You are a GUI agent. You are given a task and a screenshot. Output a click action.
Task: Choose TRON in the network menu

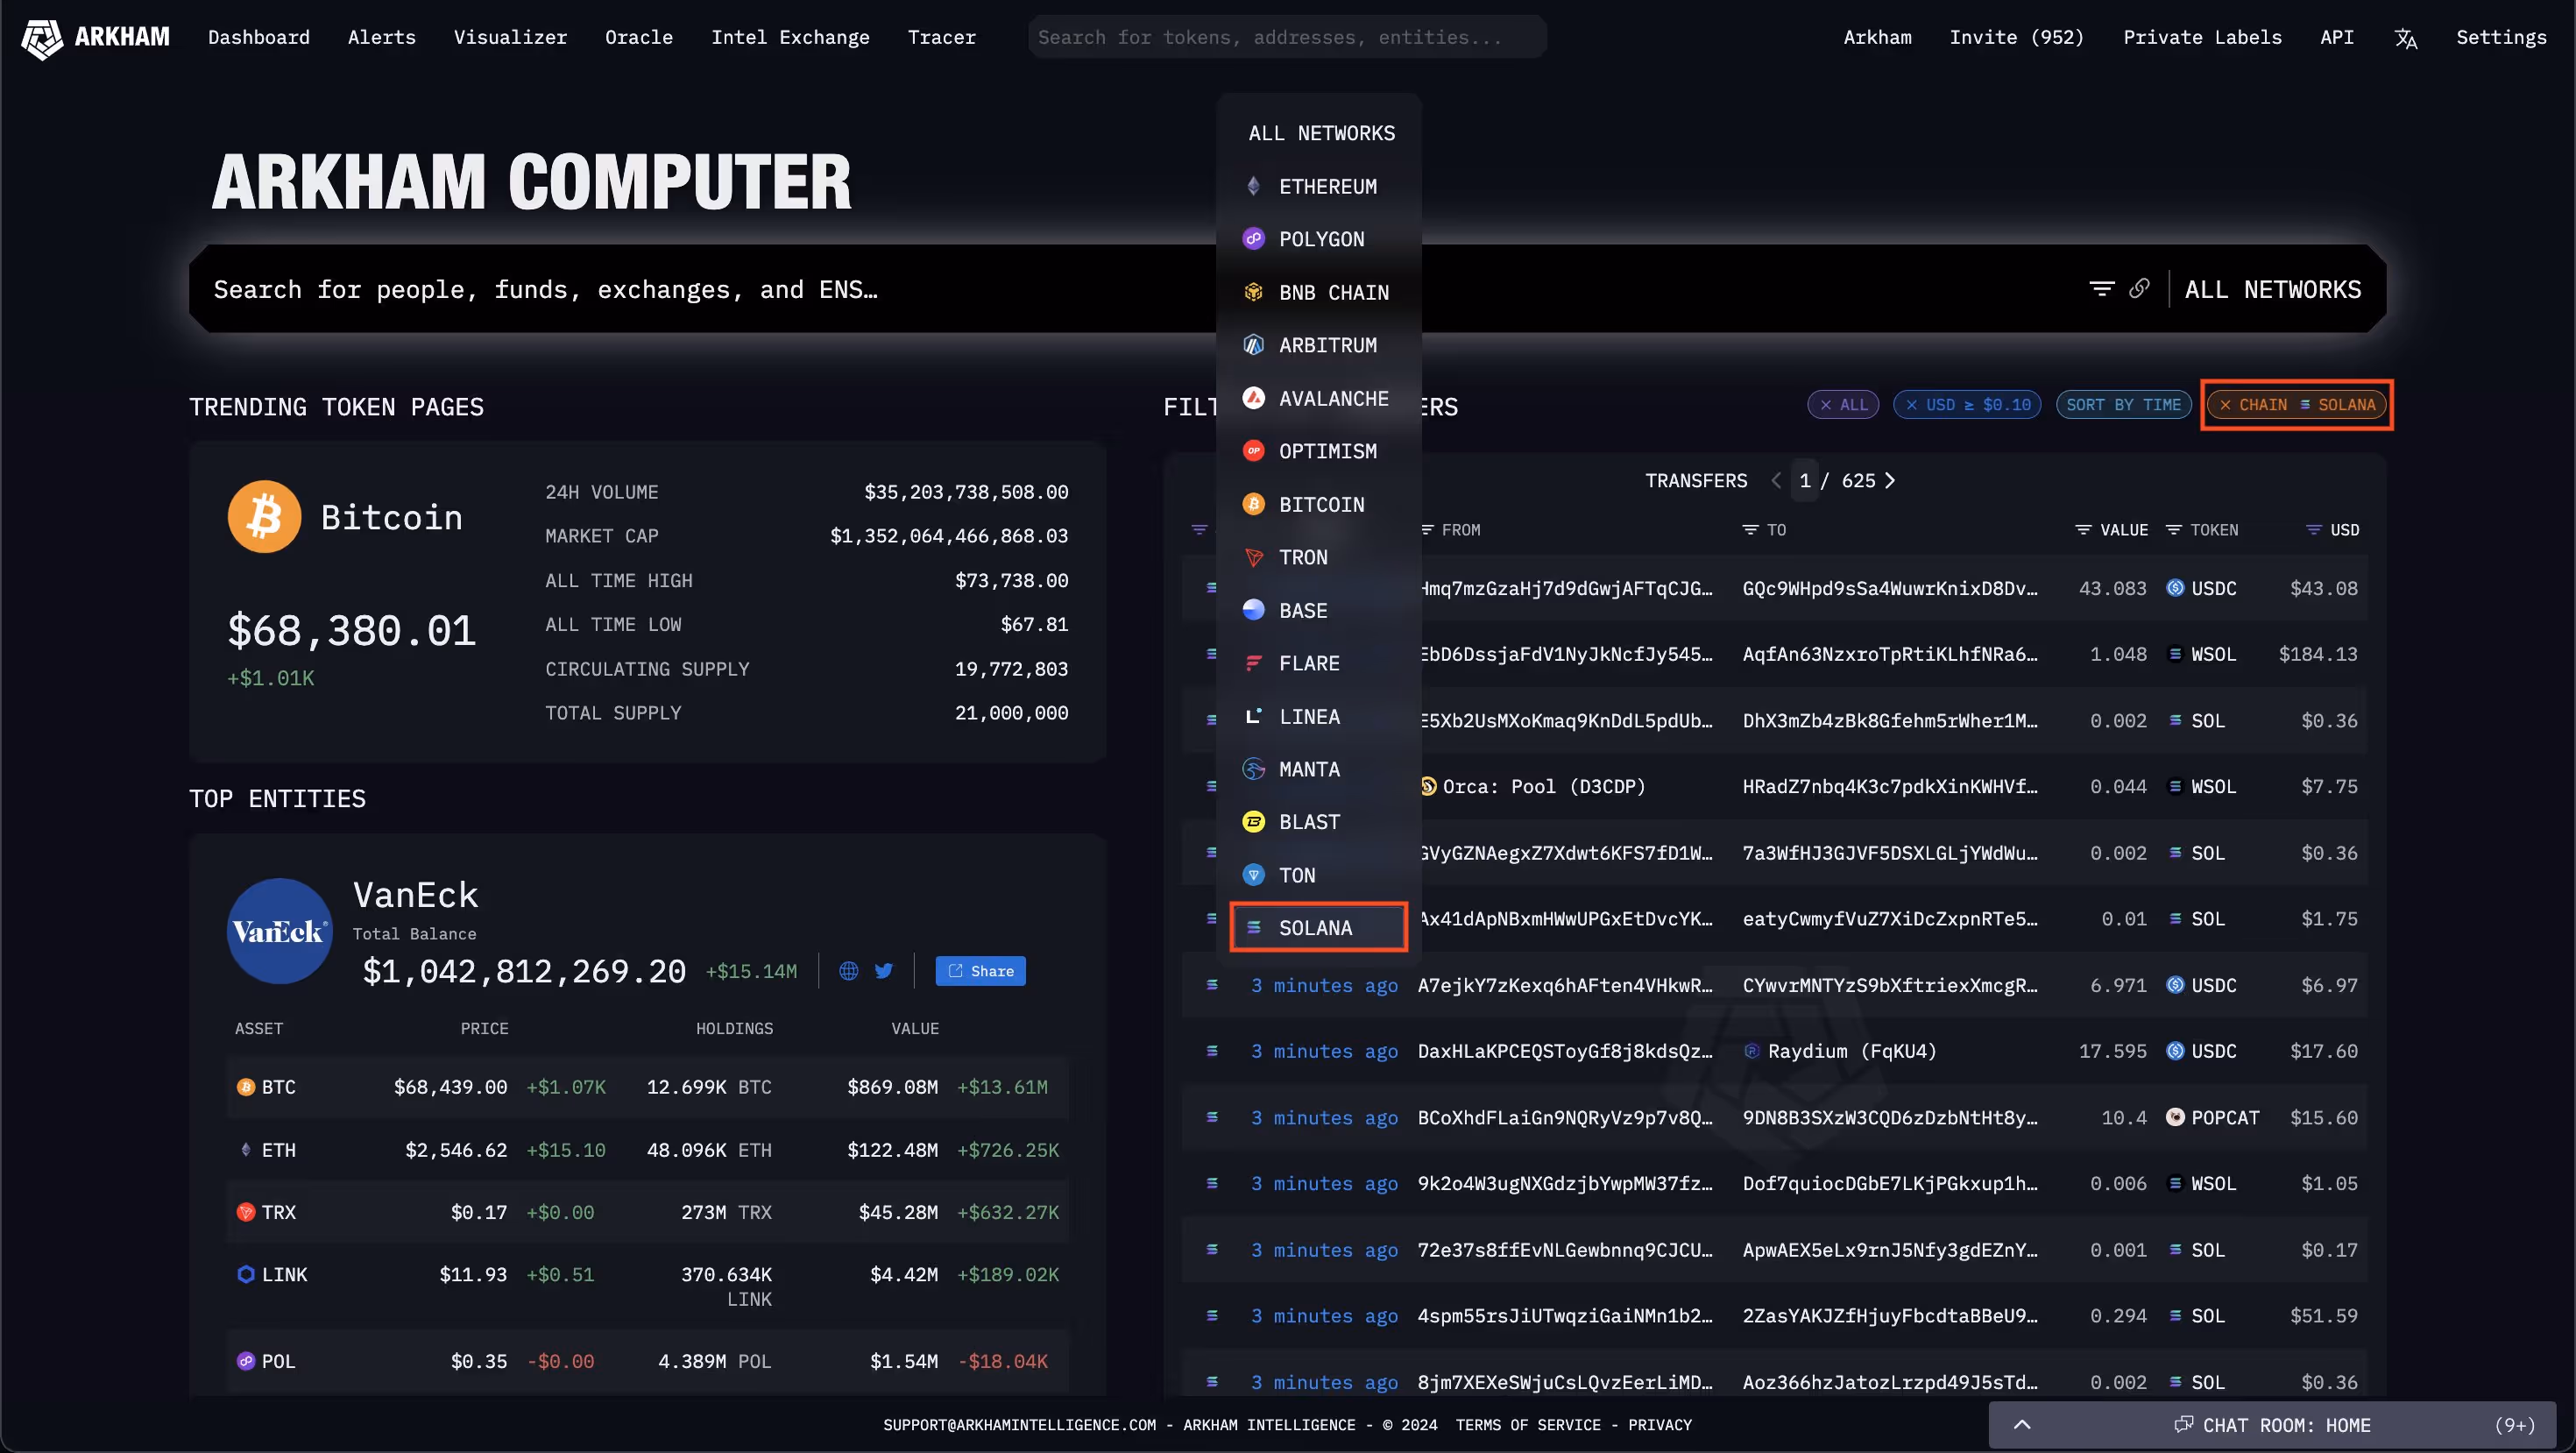coord(1303,558)
